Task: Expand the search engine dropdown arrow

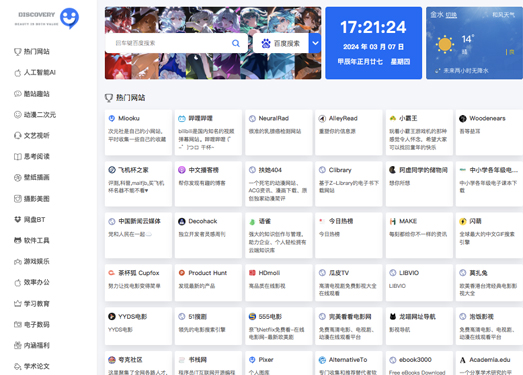Action: click(x=315, y=43)
